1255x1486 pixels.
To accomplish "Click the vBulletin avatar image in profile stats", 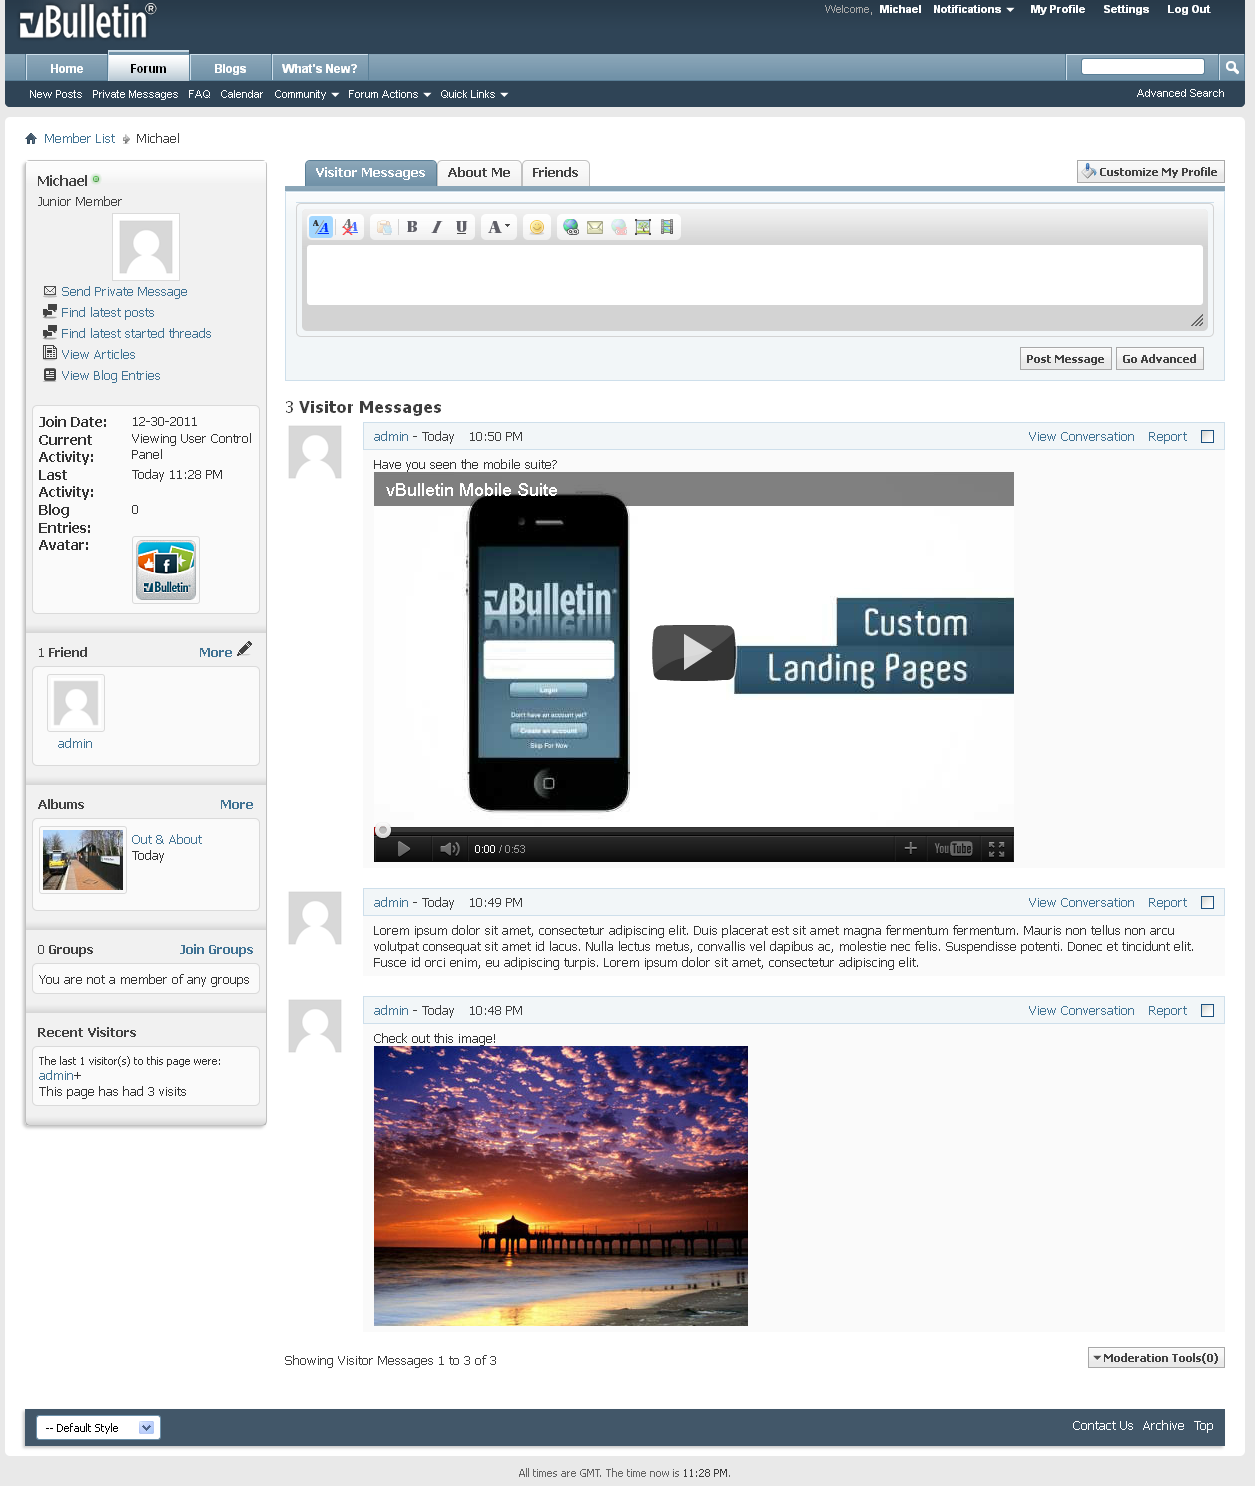I will pyautogui.click(x=166, y=570).
